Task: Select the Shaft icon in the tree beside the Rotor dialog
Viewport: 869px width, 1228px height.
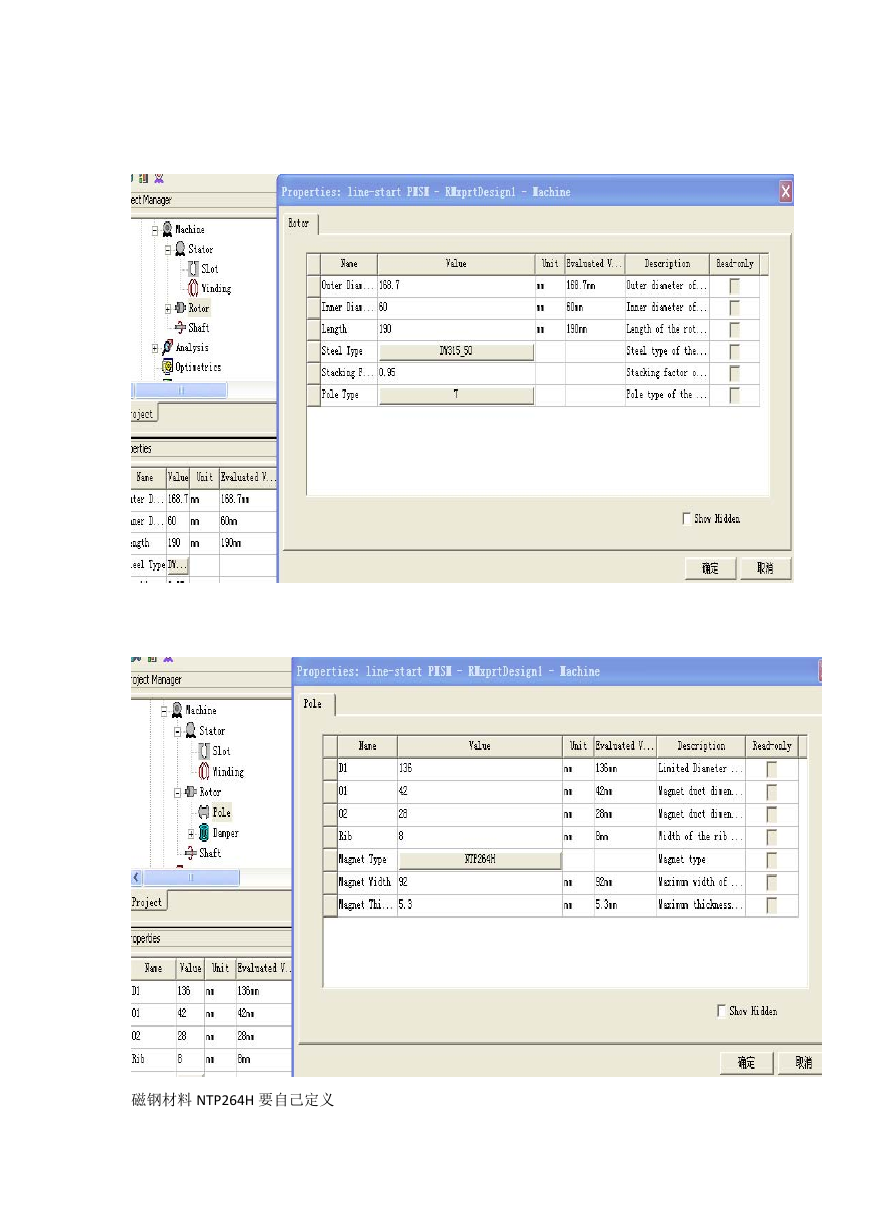Action: coord(180,327)
